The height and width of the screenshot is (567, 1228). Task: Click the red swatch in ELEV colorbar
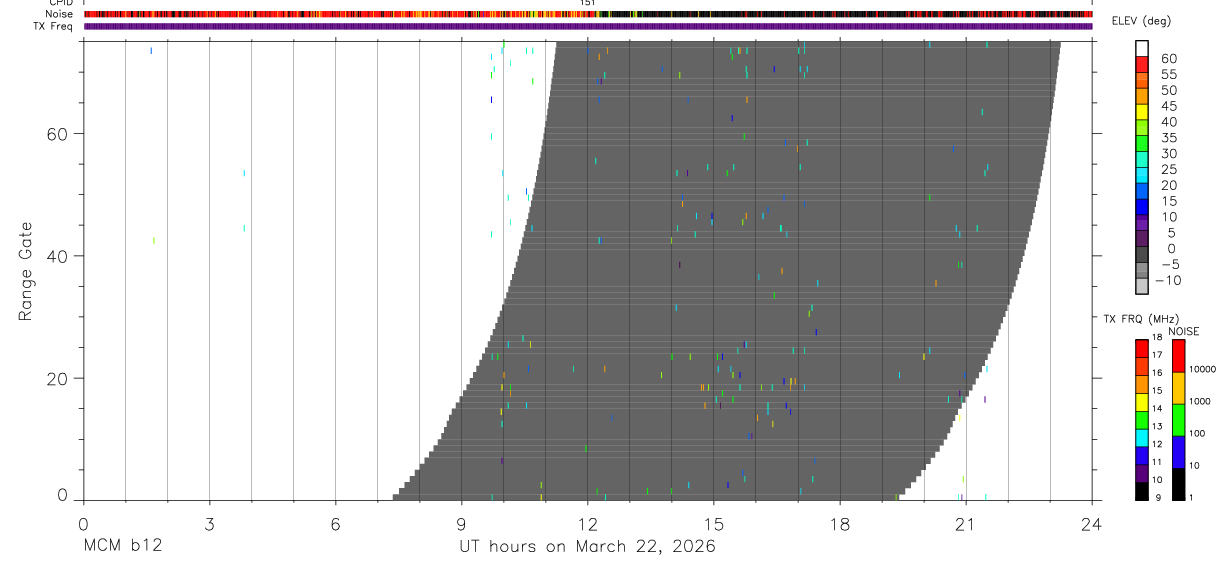(x=1142, y=64)
